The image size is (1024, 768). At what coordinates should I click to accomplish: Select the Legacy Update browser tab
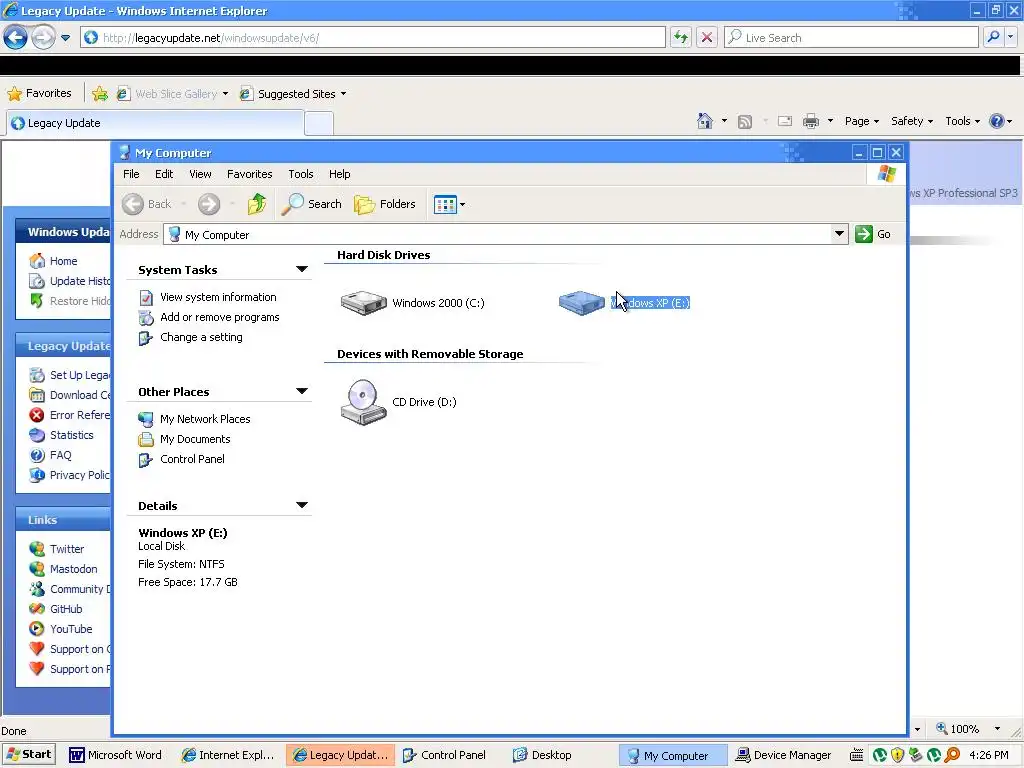(x=155, y=123)
